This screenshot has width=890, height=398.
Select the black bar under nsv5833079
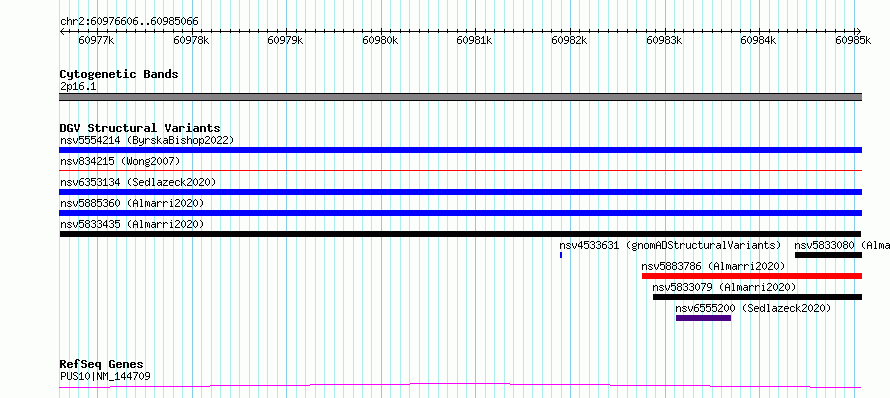[757, 297]
